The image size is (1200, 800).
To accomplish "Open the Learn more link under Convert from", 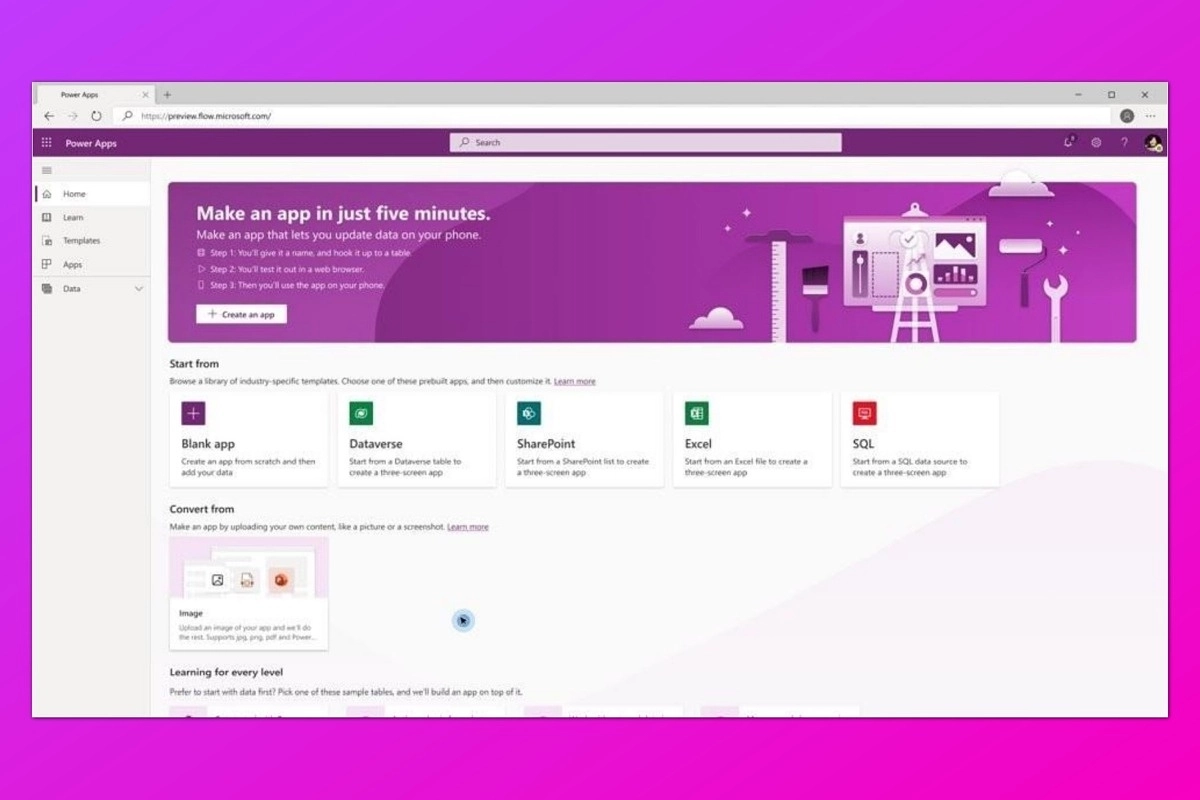I will click(x=467, y=526).
